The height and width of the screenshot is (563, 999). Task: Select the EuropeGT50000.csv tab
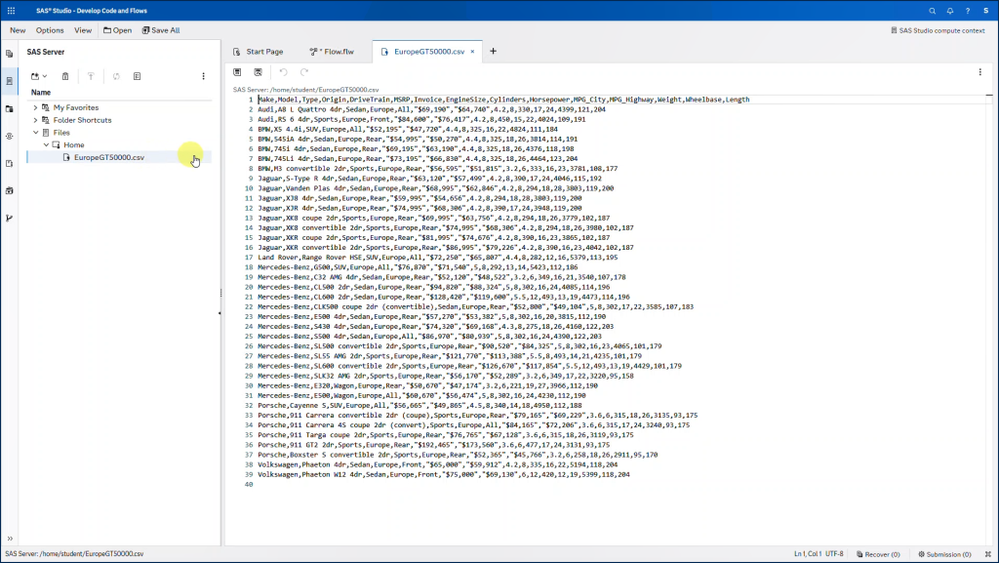tap(429, 52)
